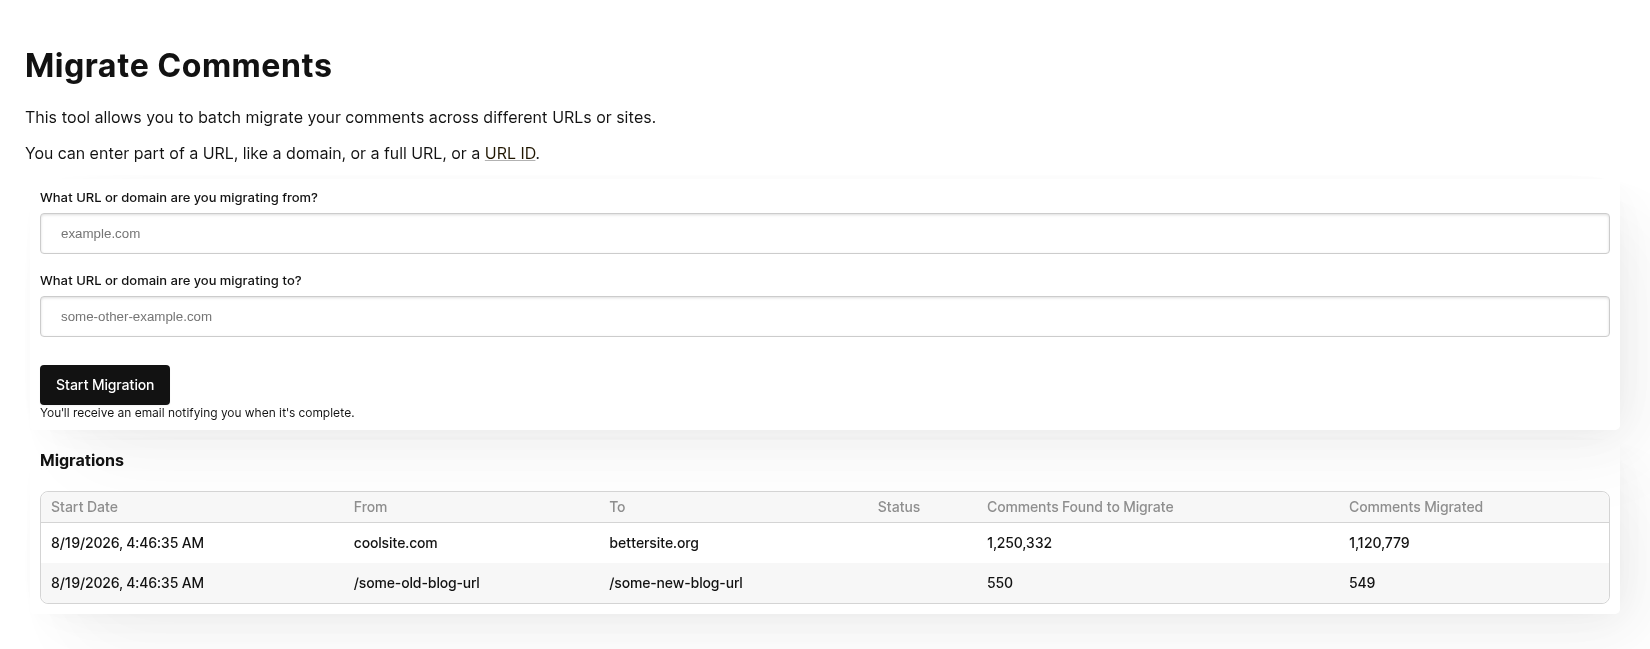
Task: Select the coolsite.com cell
Action: 395,543
